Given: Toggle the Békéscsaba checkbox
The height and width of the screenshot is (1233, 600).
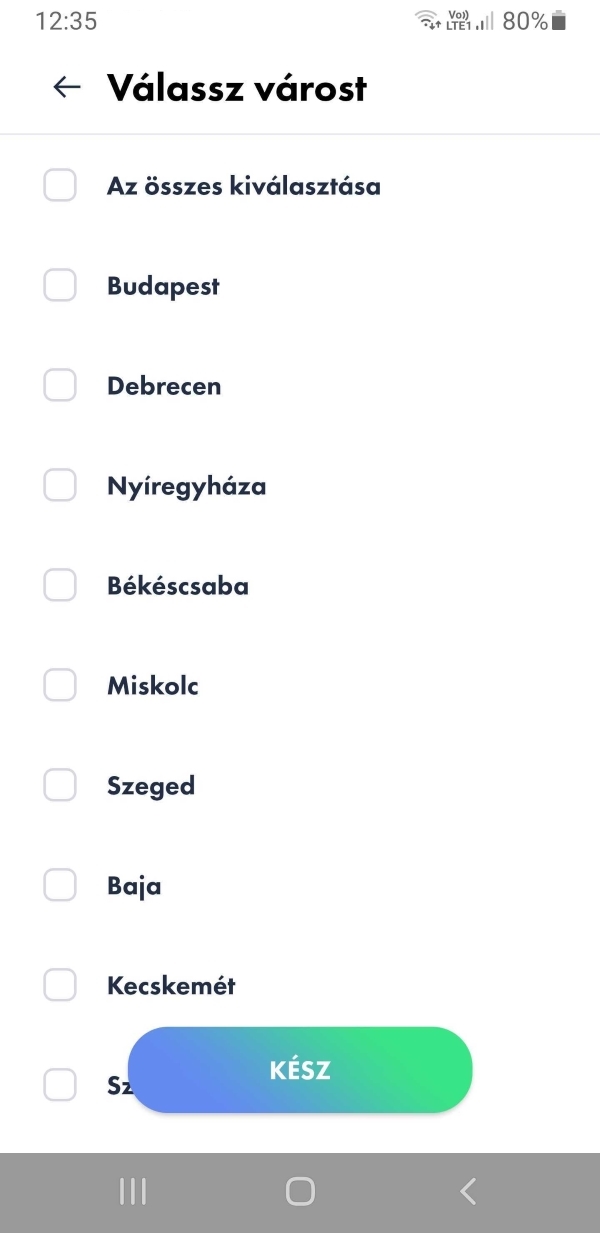Looking at the screenshot, I should 60,586.
